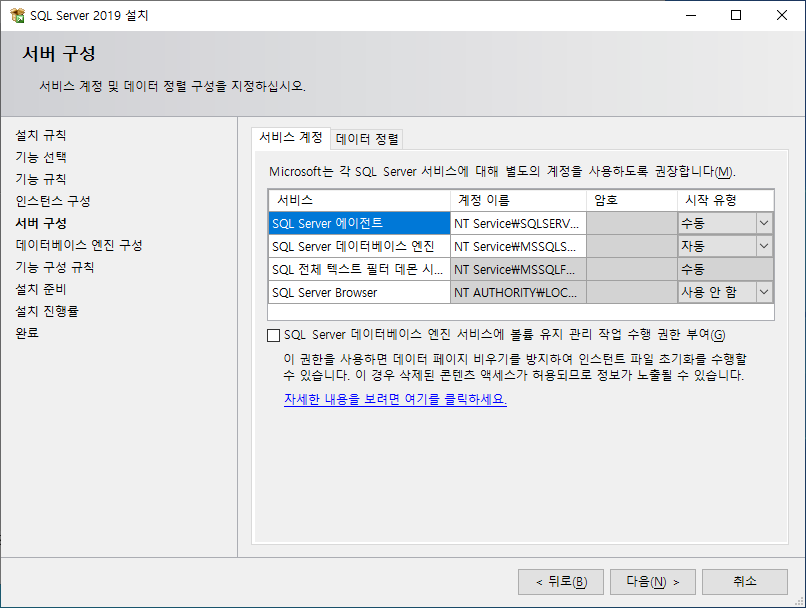The height and width of the screenshot is (608, 806).
Task: Click the 계정 이름 column header
Action: [x=518, y=200]
